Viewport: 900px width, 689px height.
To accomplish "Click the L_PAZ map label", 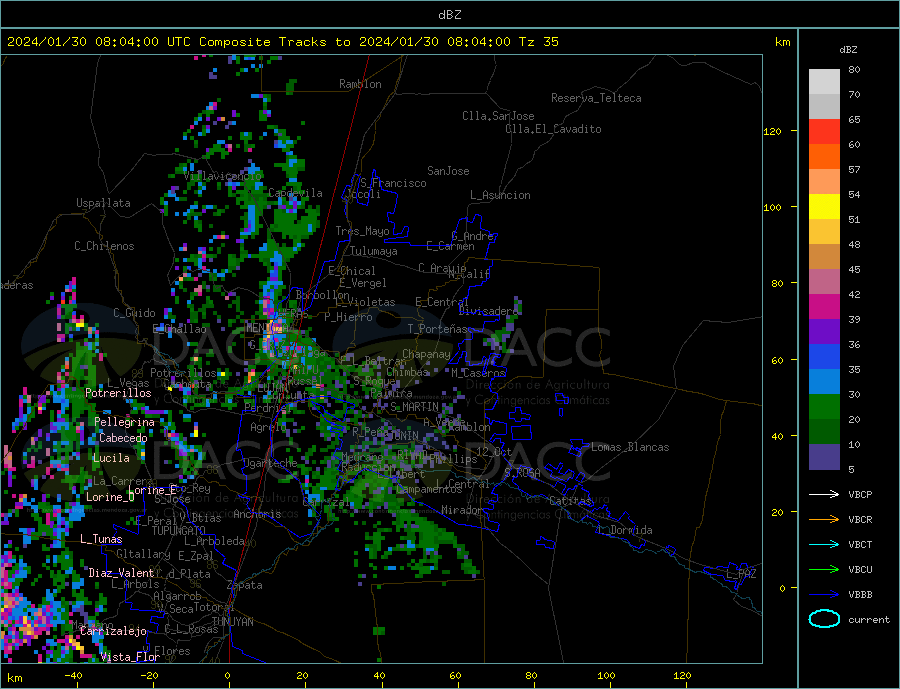I will coord(741,574).
